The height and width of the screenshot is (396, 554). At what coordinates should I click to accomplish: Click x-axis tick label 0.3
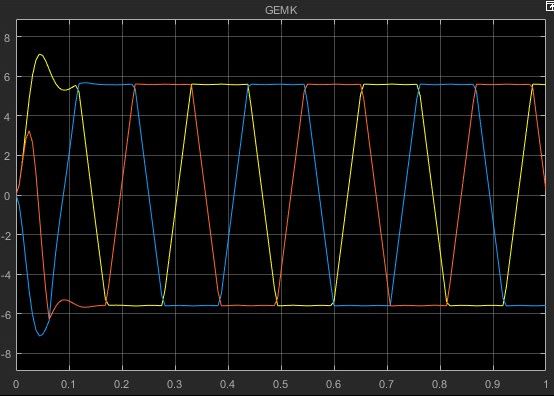pyautogui.click(x=175, y=384)
